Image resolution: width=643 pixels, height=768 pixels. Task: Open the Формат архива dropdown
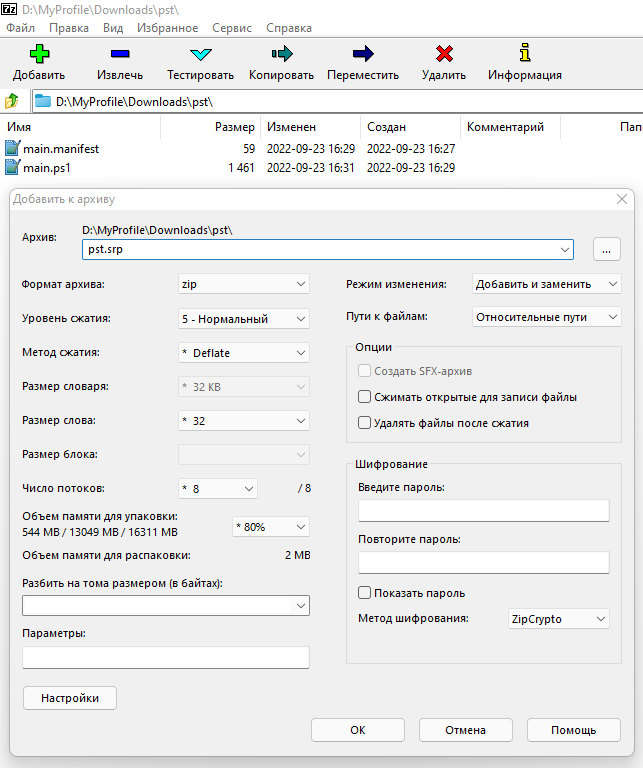pyautogui.click(x=243, y=285)
